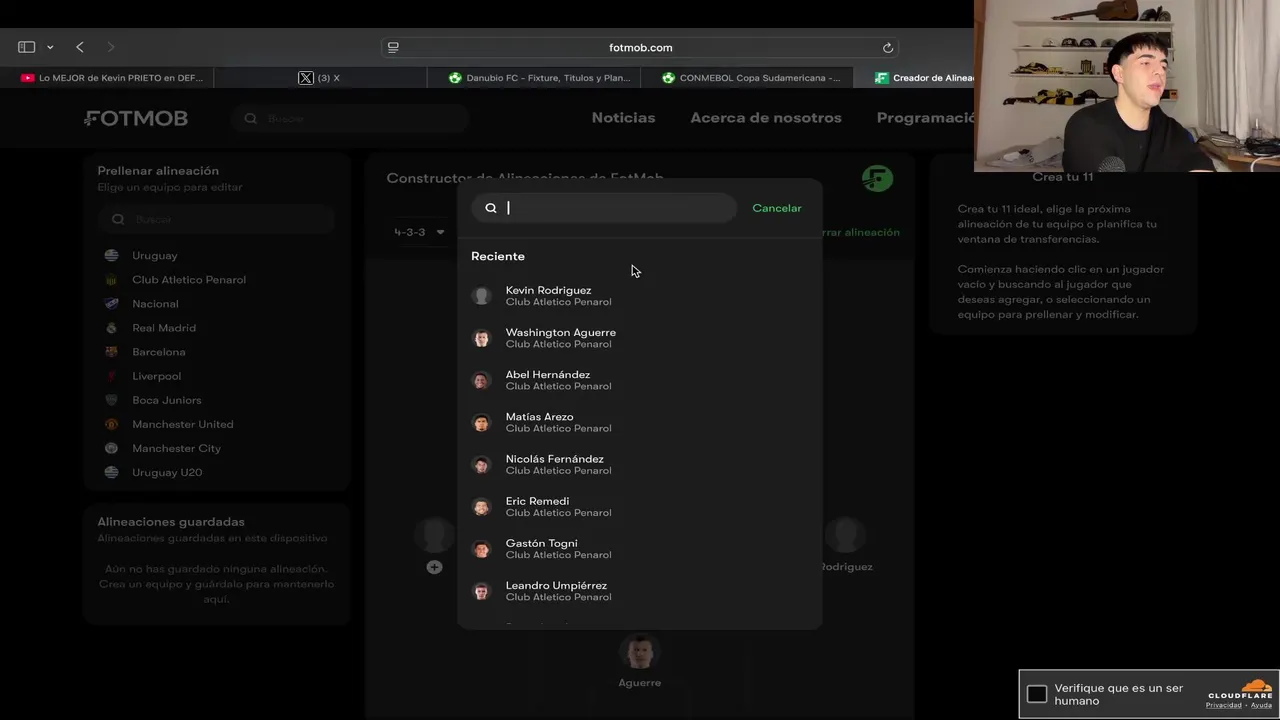Click the magnifier icon in player search dialog

pos(491,208)
